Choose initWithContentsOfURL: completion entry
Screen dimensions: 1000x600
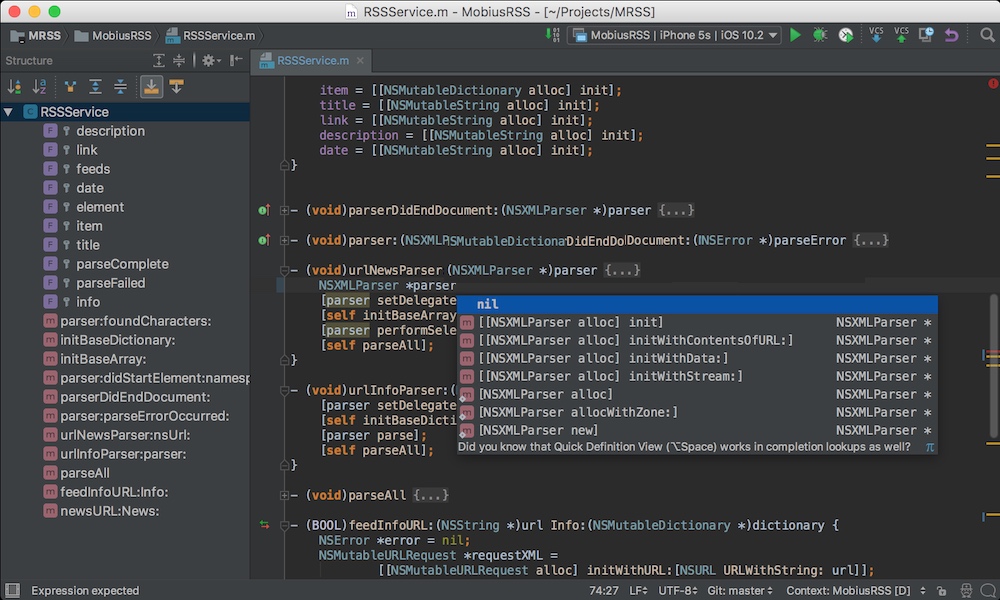click(x=697, y=340)
